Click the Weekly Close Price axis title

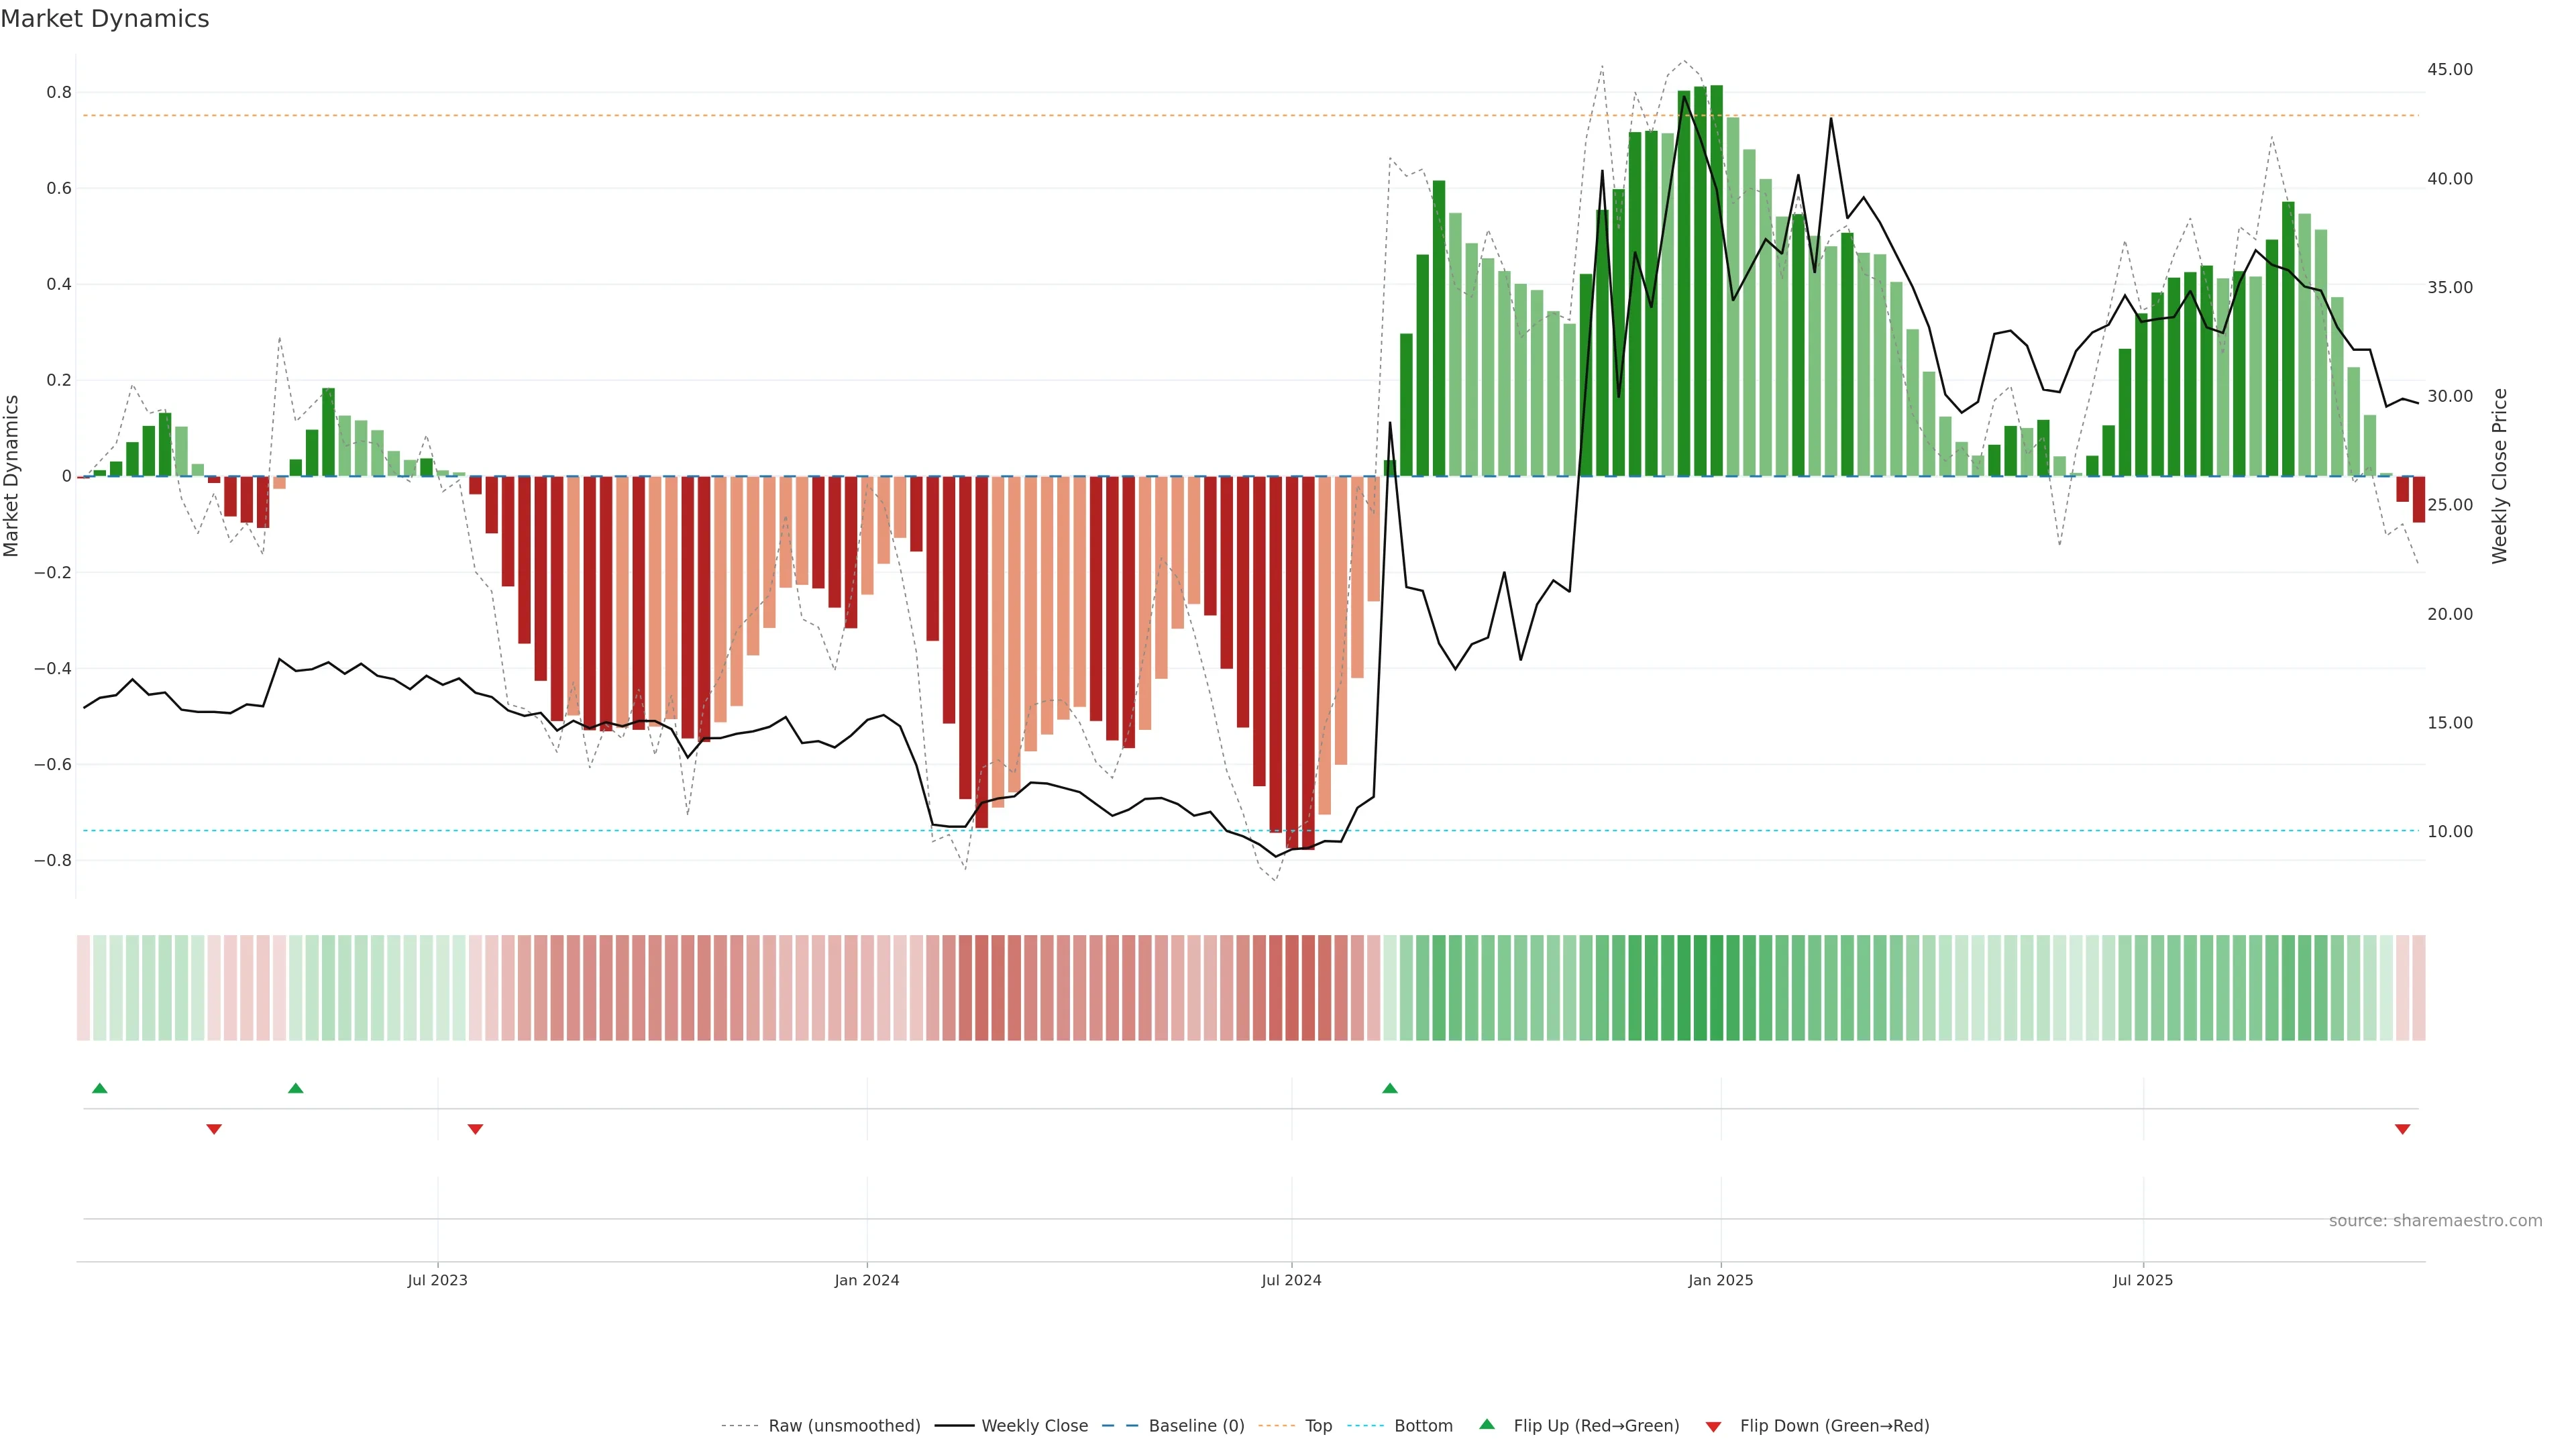tap(2499, 476)
